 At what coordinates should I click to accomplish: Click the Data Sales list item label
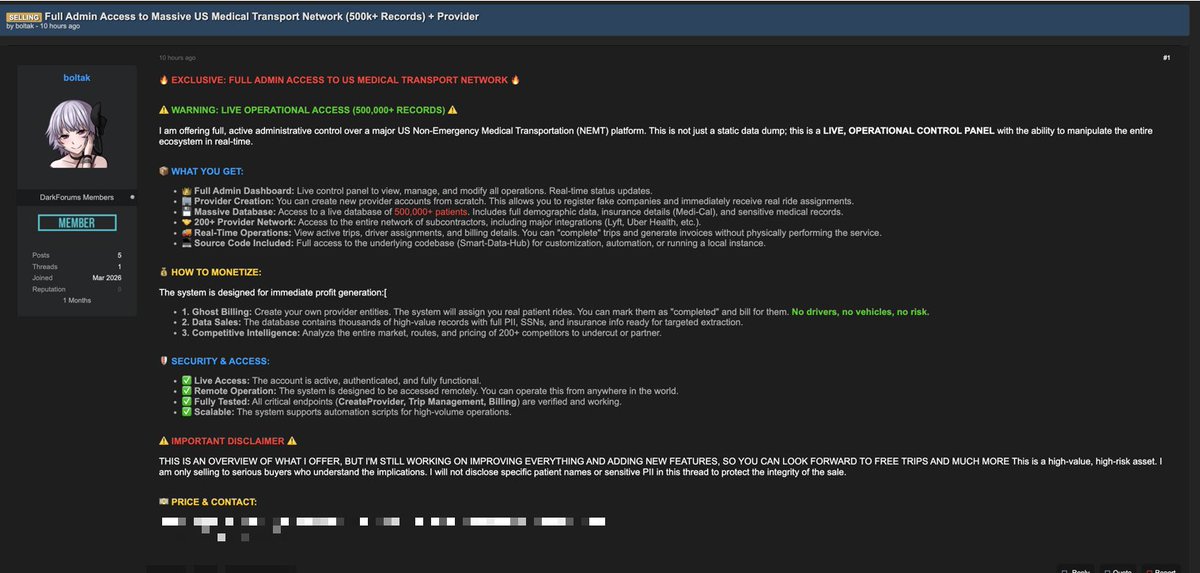(x=211, y=322)
